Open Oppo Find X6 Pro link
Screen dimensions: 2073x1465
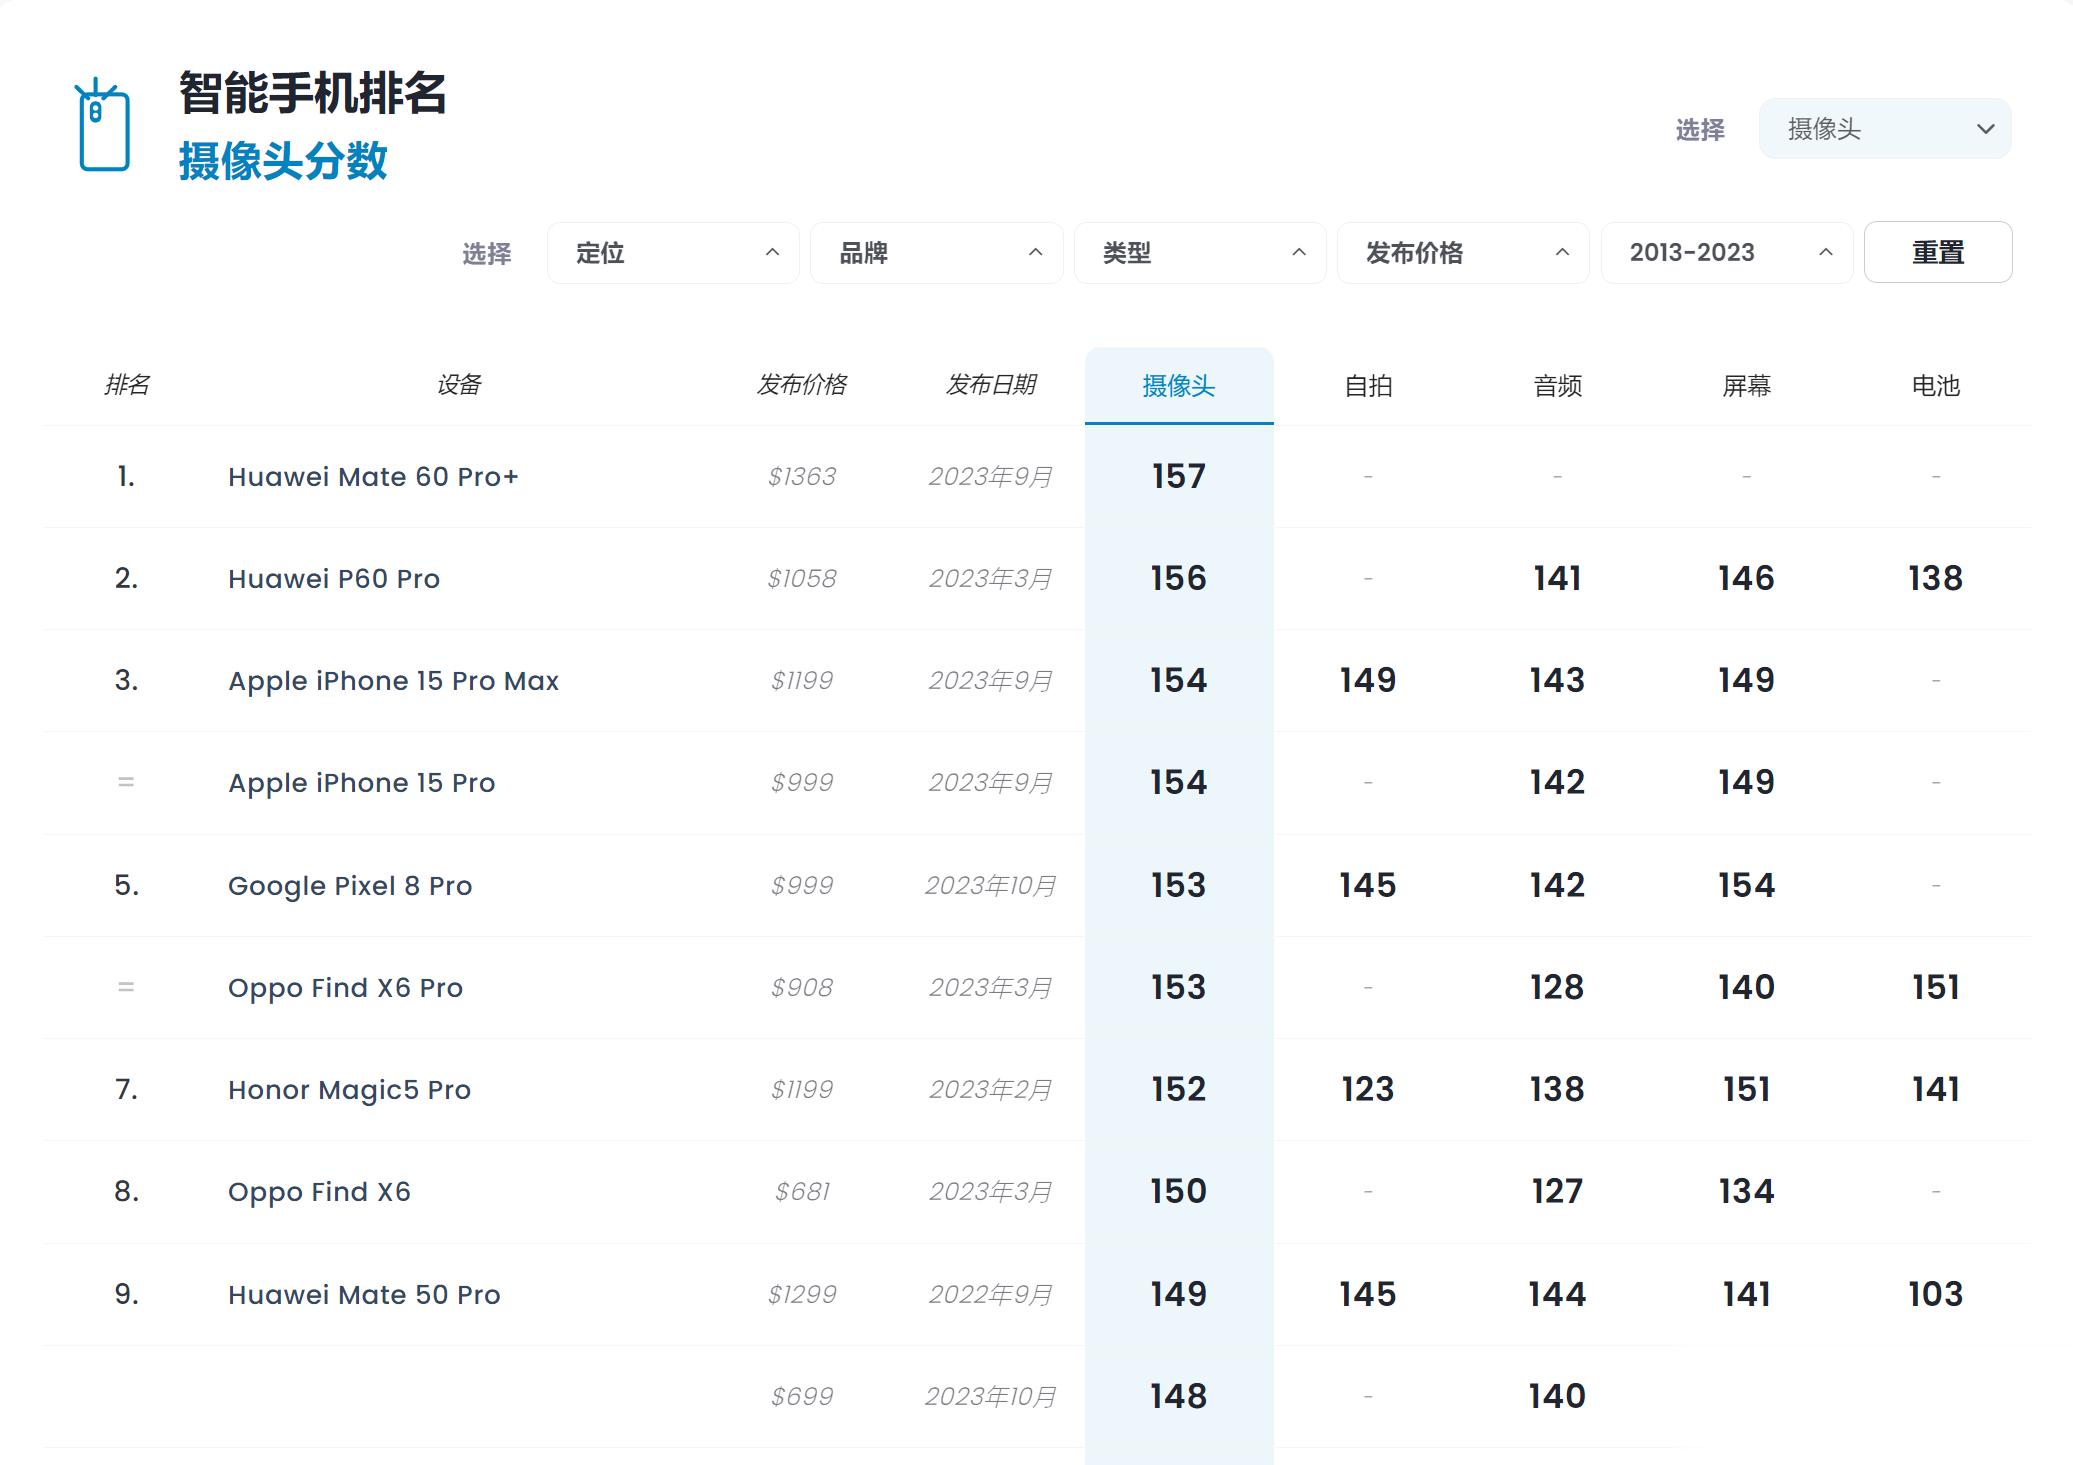345,988
